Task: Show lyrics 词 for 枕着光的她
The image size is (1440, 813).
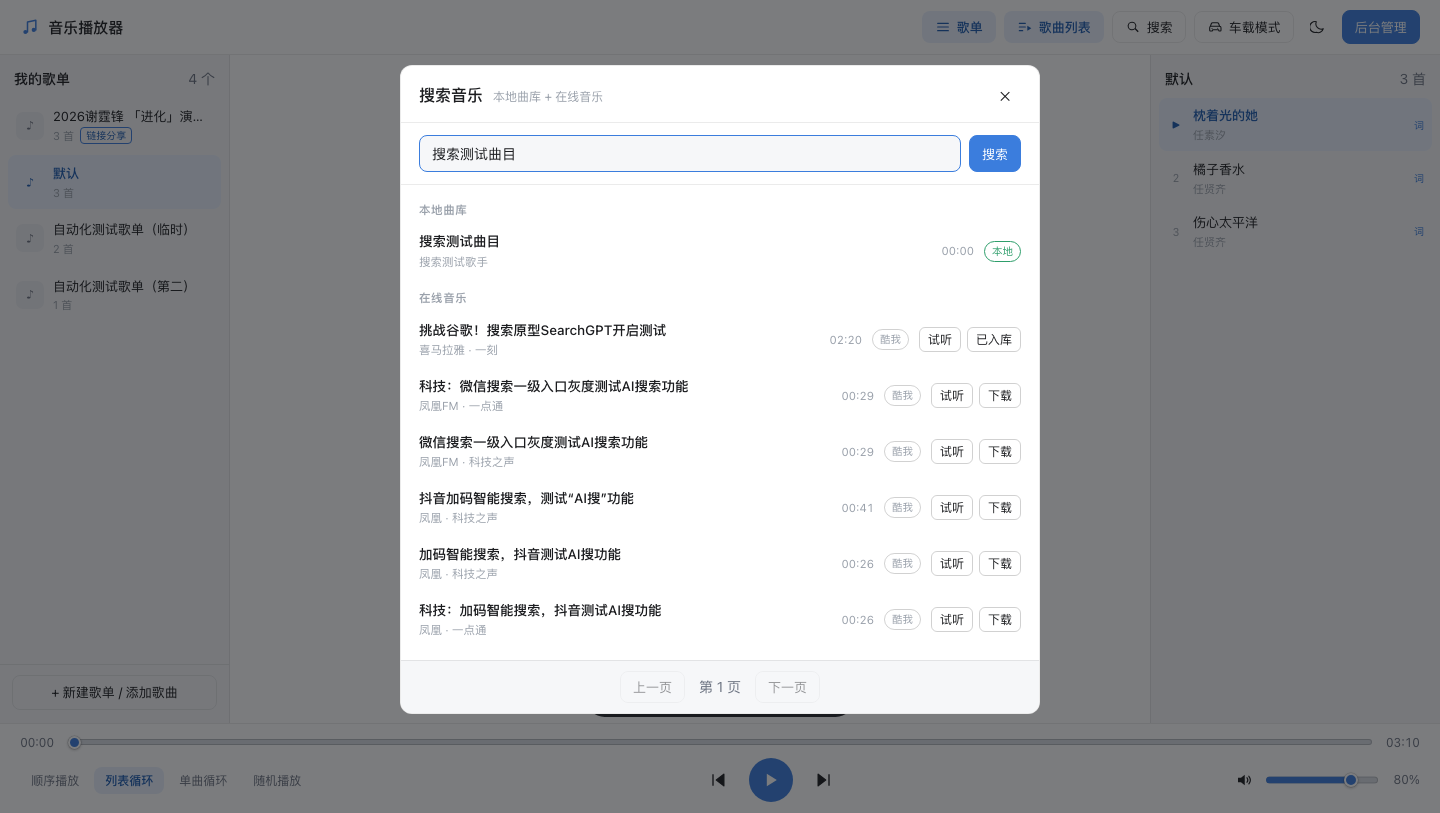Action: click(1419, 125)
